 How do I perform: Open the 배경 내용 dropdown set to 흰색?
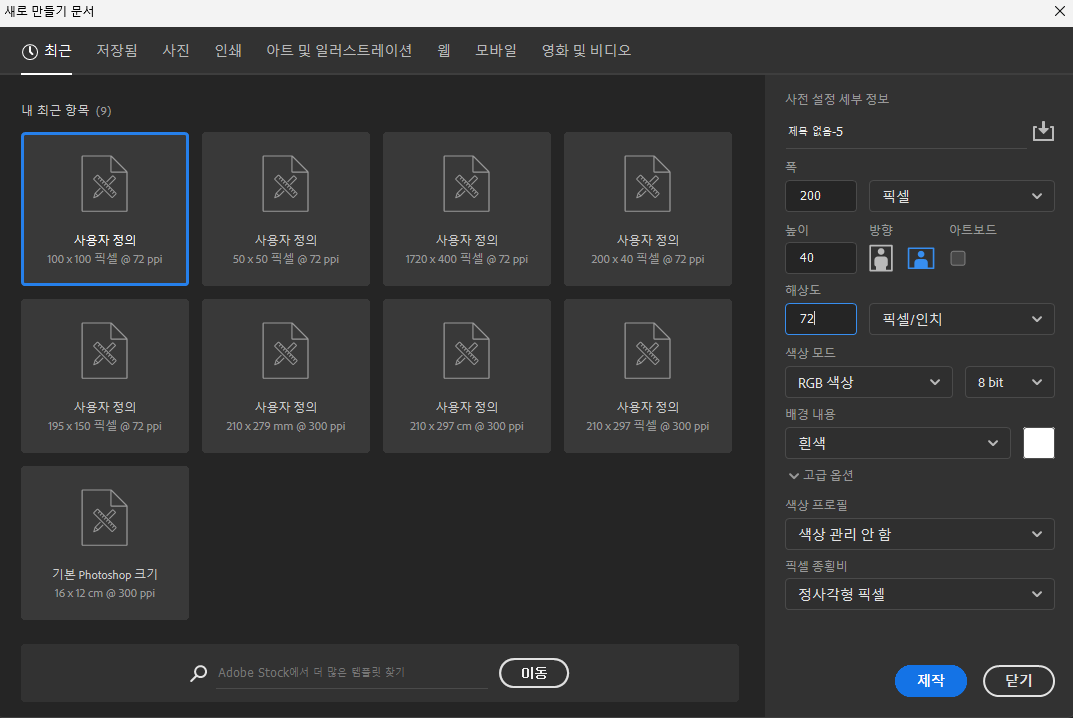pyautogui.click(x=897, y=443)
